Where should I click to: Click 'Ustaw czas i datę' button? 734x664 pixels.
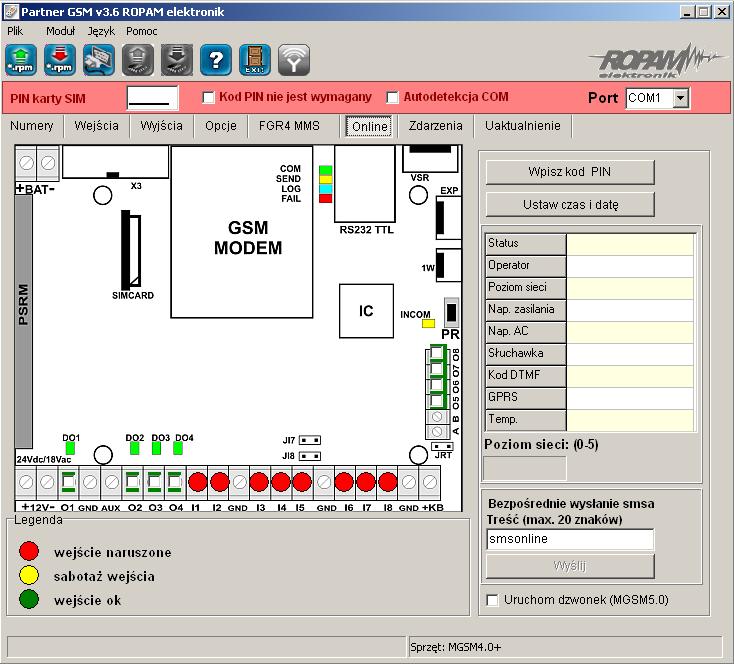tap(570, 205)
